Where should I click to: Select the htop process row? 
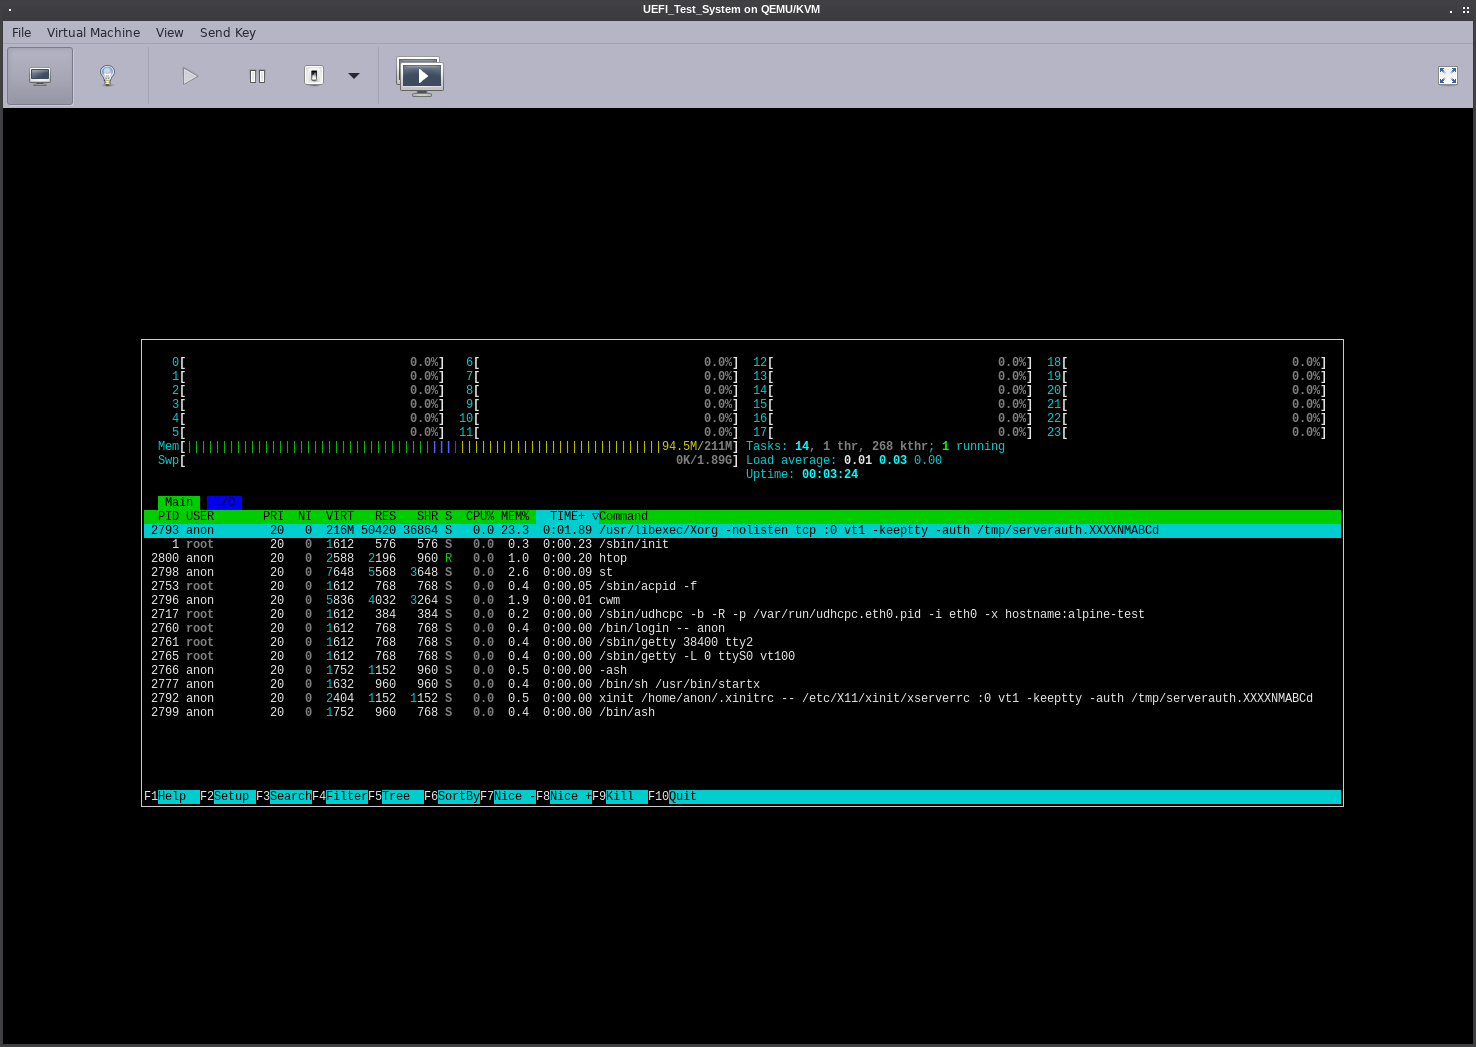(742, 559)
